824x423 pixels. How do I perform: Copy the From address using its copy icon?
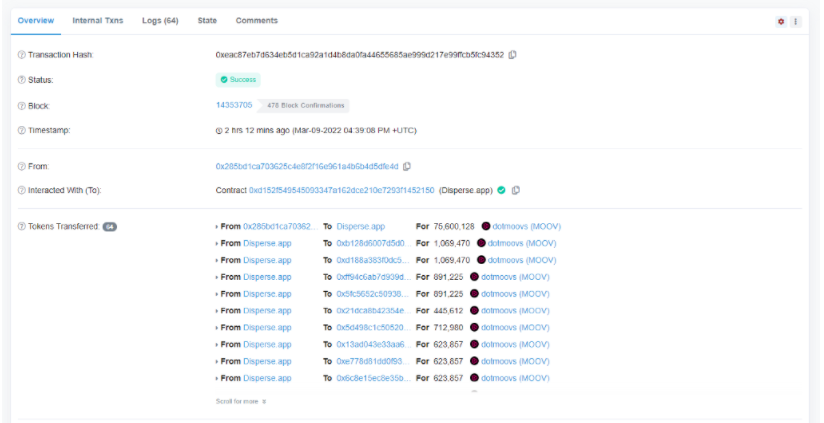(x=407, y=166)
